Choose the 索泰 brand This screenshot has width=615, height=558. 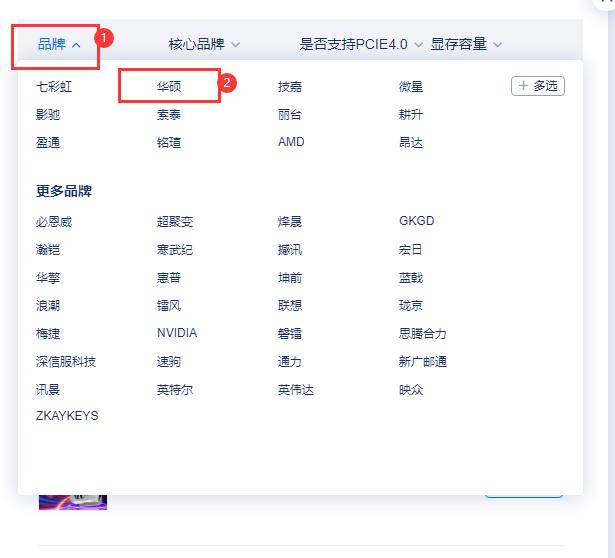coord(169,115)
